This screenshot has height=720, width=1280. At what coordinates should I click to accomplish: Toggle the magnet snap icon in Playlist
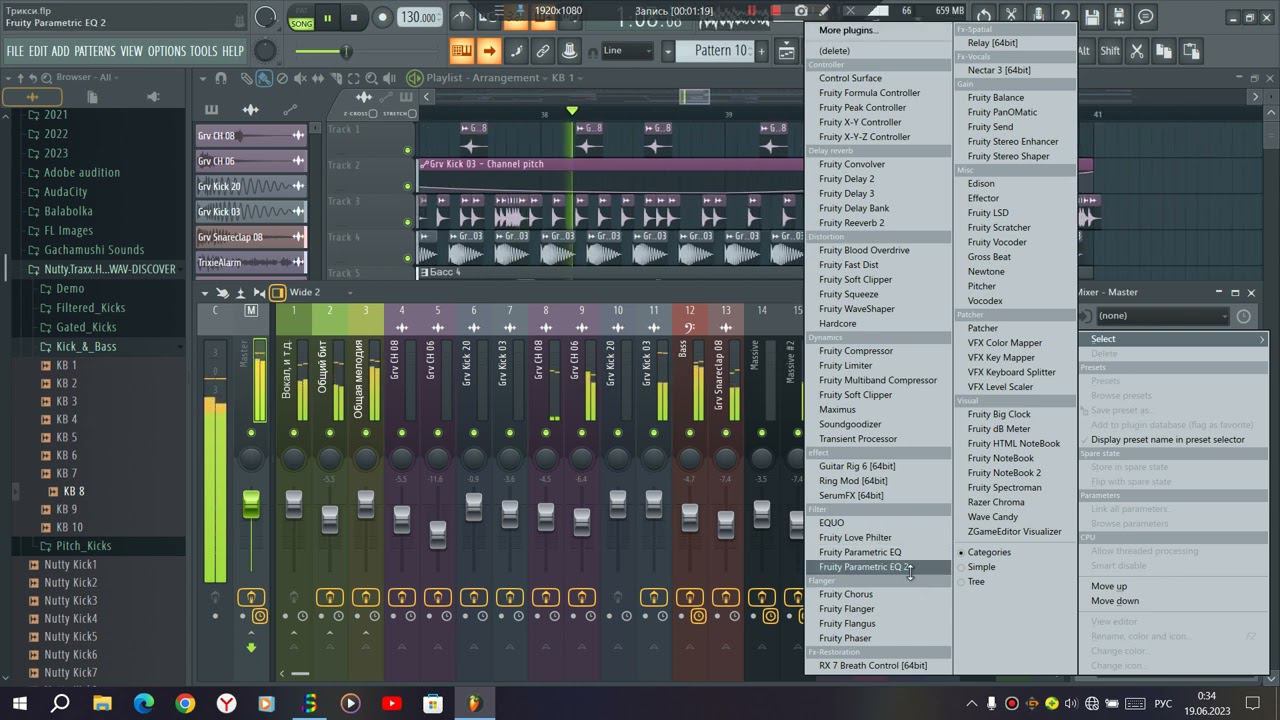point(221,78)
